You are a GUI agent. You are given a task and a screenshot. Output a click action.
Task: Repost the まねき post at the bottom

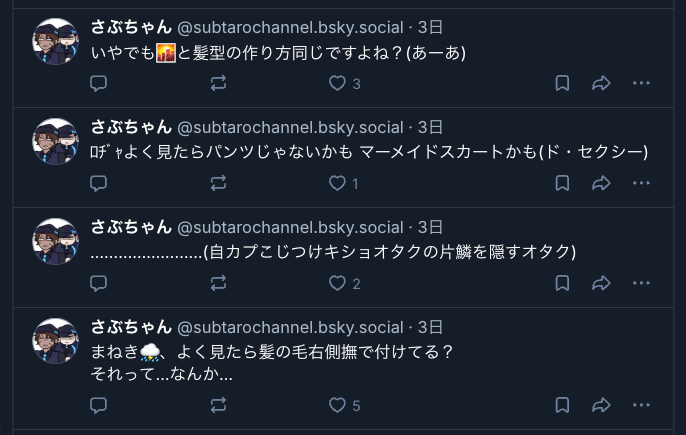click(219, 405)
